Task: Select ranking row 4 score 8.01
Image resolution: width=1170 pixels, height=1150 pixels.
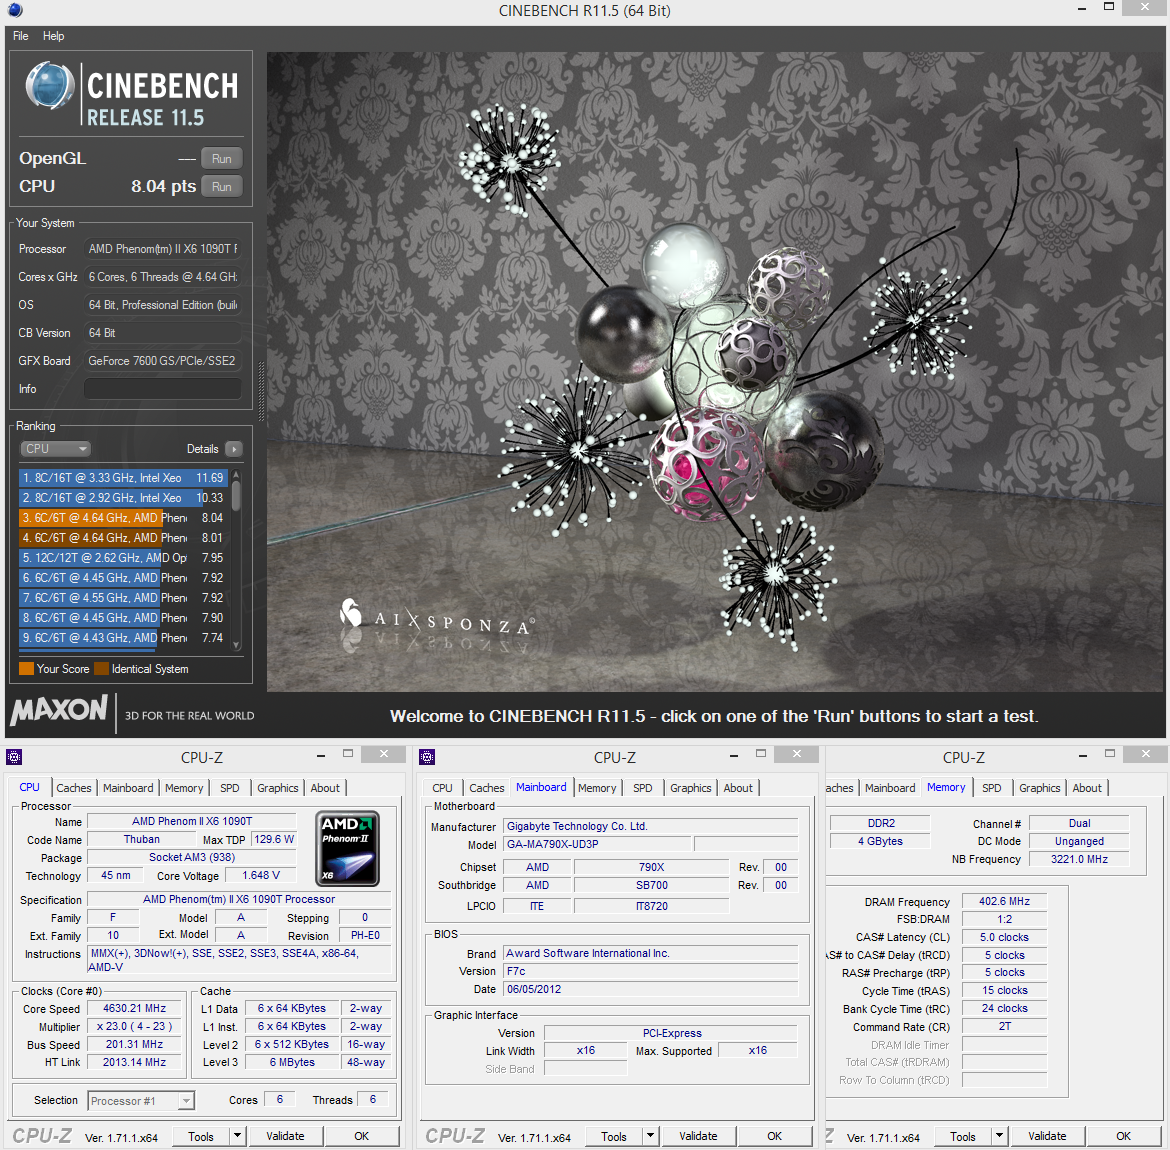Action: pyautogui.click(x=124, y=538)
